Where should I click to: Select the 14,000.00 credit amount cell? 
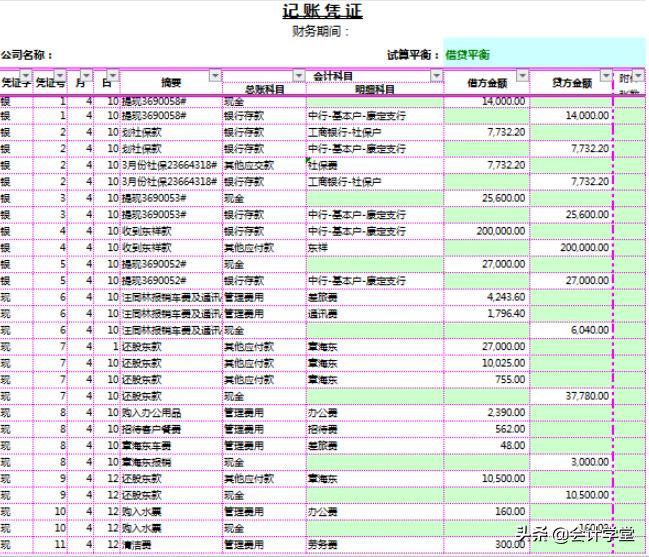pyautogui.click(x=572, y=115)
